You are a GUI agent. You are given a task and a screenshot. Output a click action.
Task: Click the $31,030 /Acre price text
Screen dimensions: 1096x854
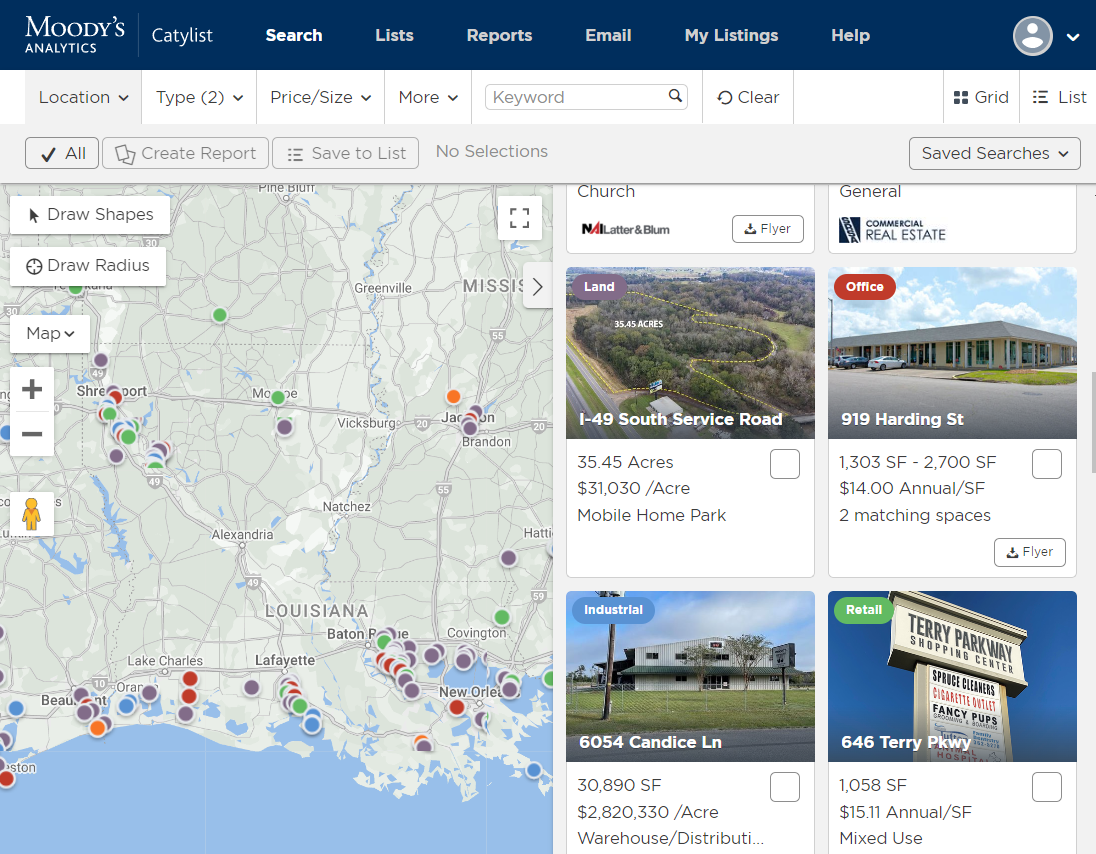pyautogui.click(x=633, y=488)
